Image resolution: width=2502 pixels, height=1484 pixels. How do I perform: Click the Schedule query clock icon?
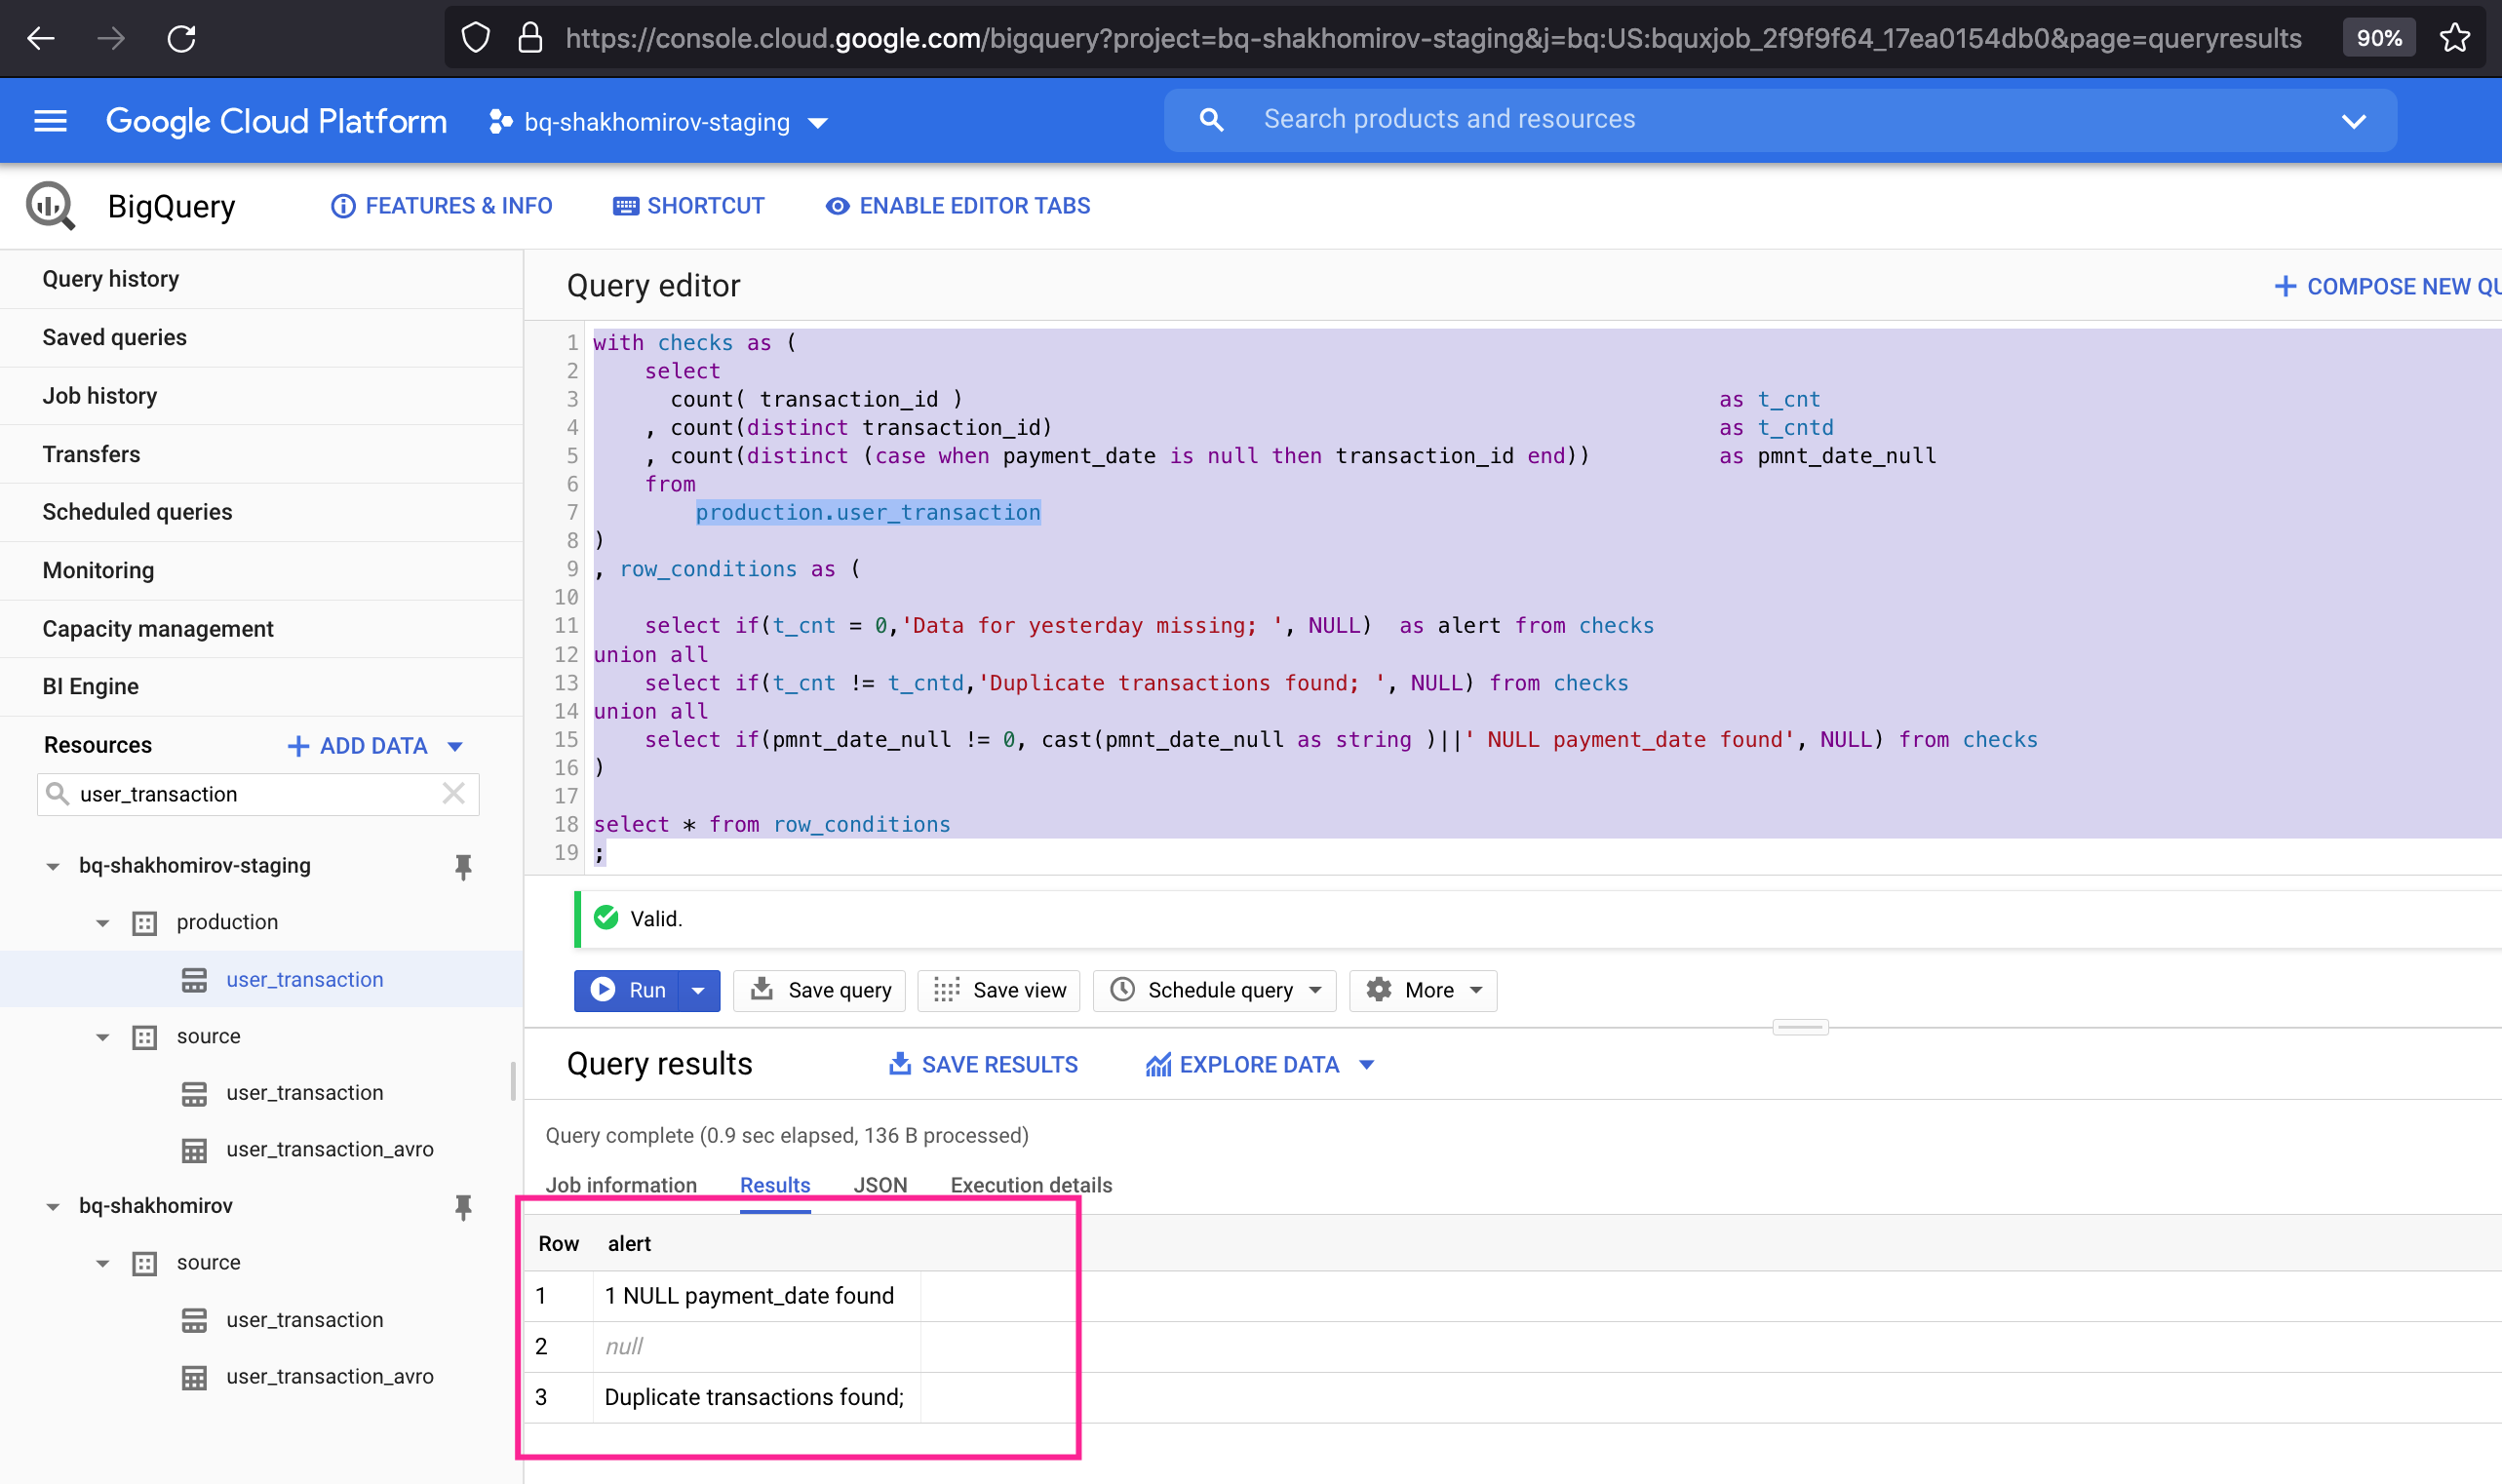(1122, 989)
